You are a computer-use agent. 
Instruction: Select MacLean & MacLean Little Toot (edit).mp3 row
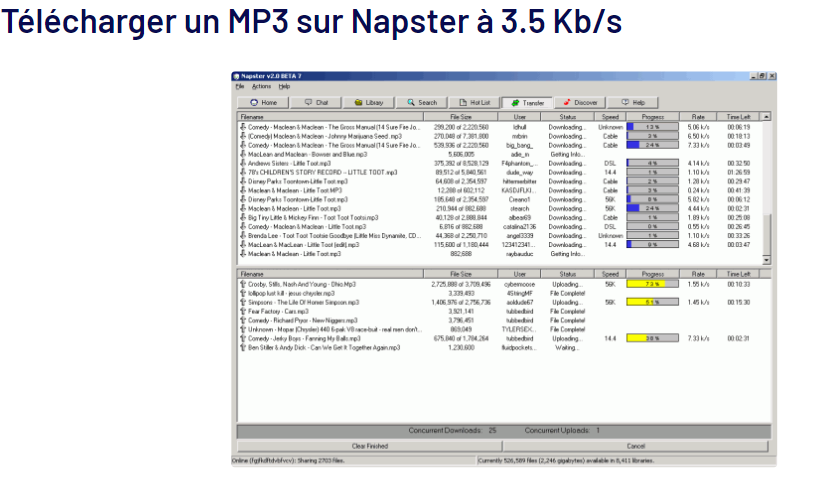pos(500,245)
